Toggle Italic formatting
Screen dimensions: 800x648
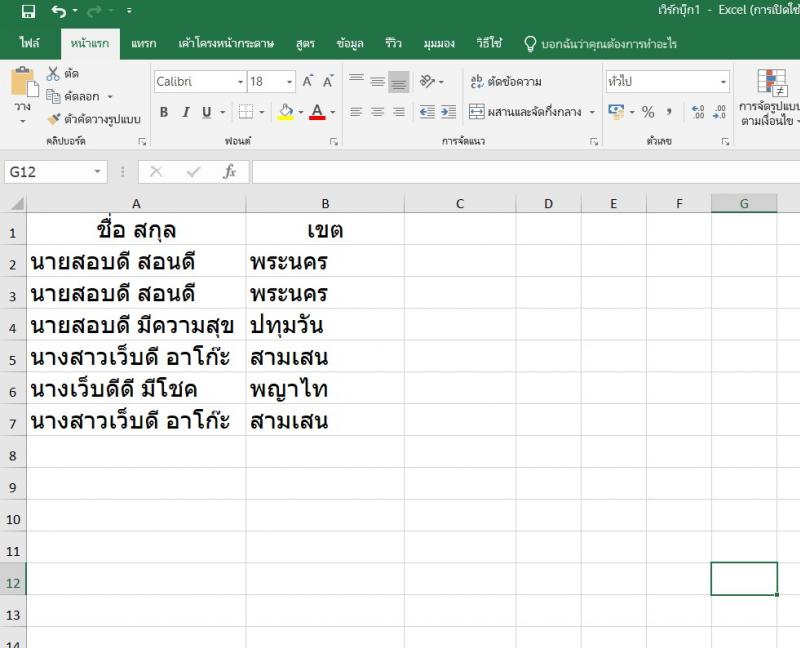click(185, 111)
